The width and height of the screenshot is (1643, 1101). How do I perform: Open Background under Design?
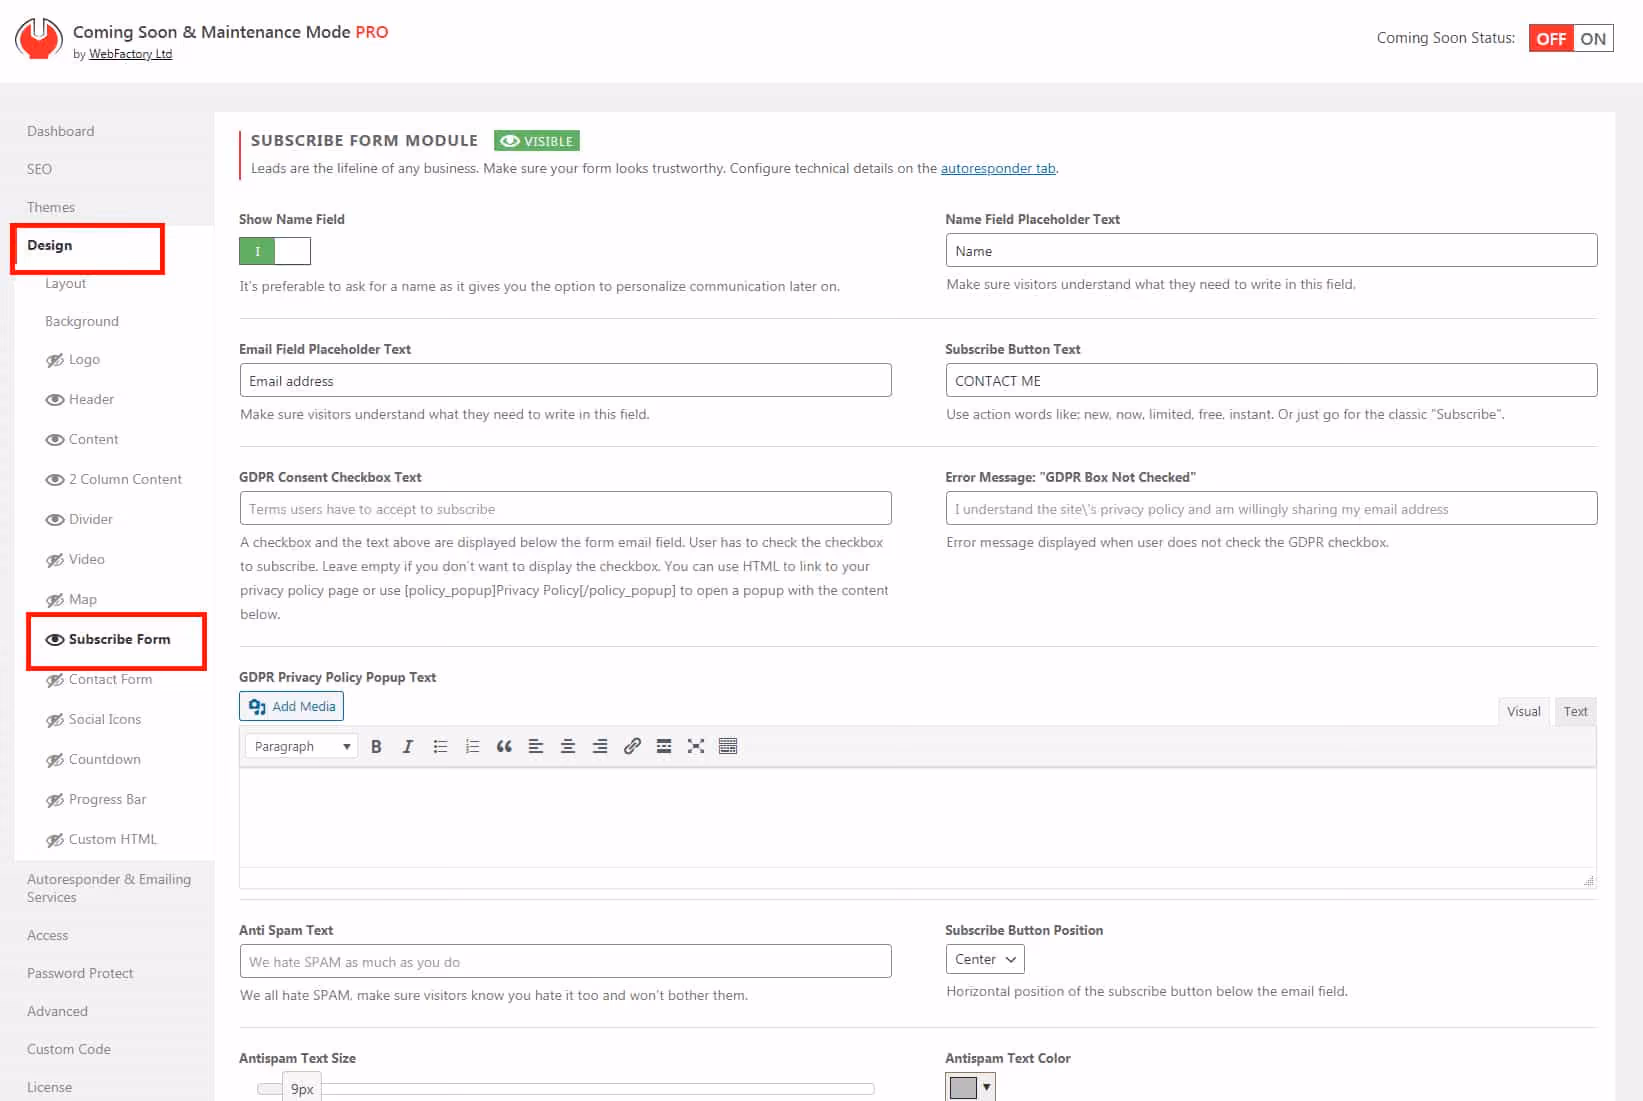pos(82,321)
